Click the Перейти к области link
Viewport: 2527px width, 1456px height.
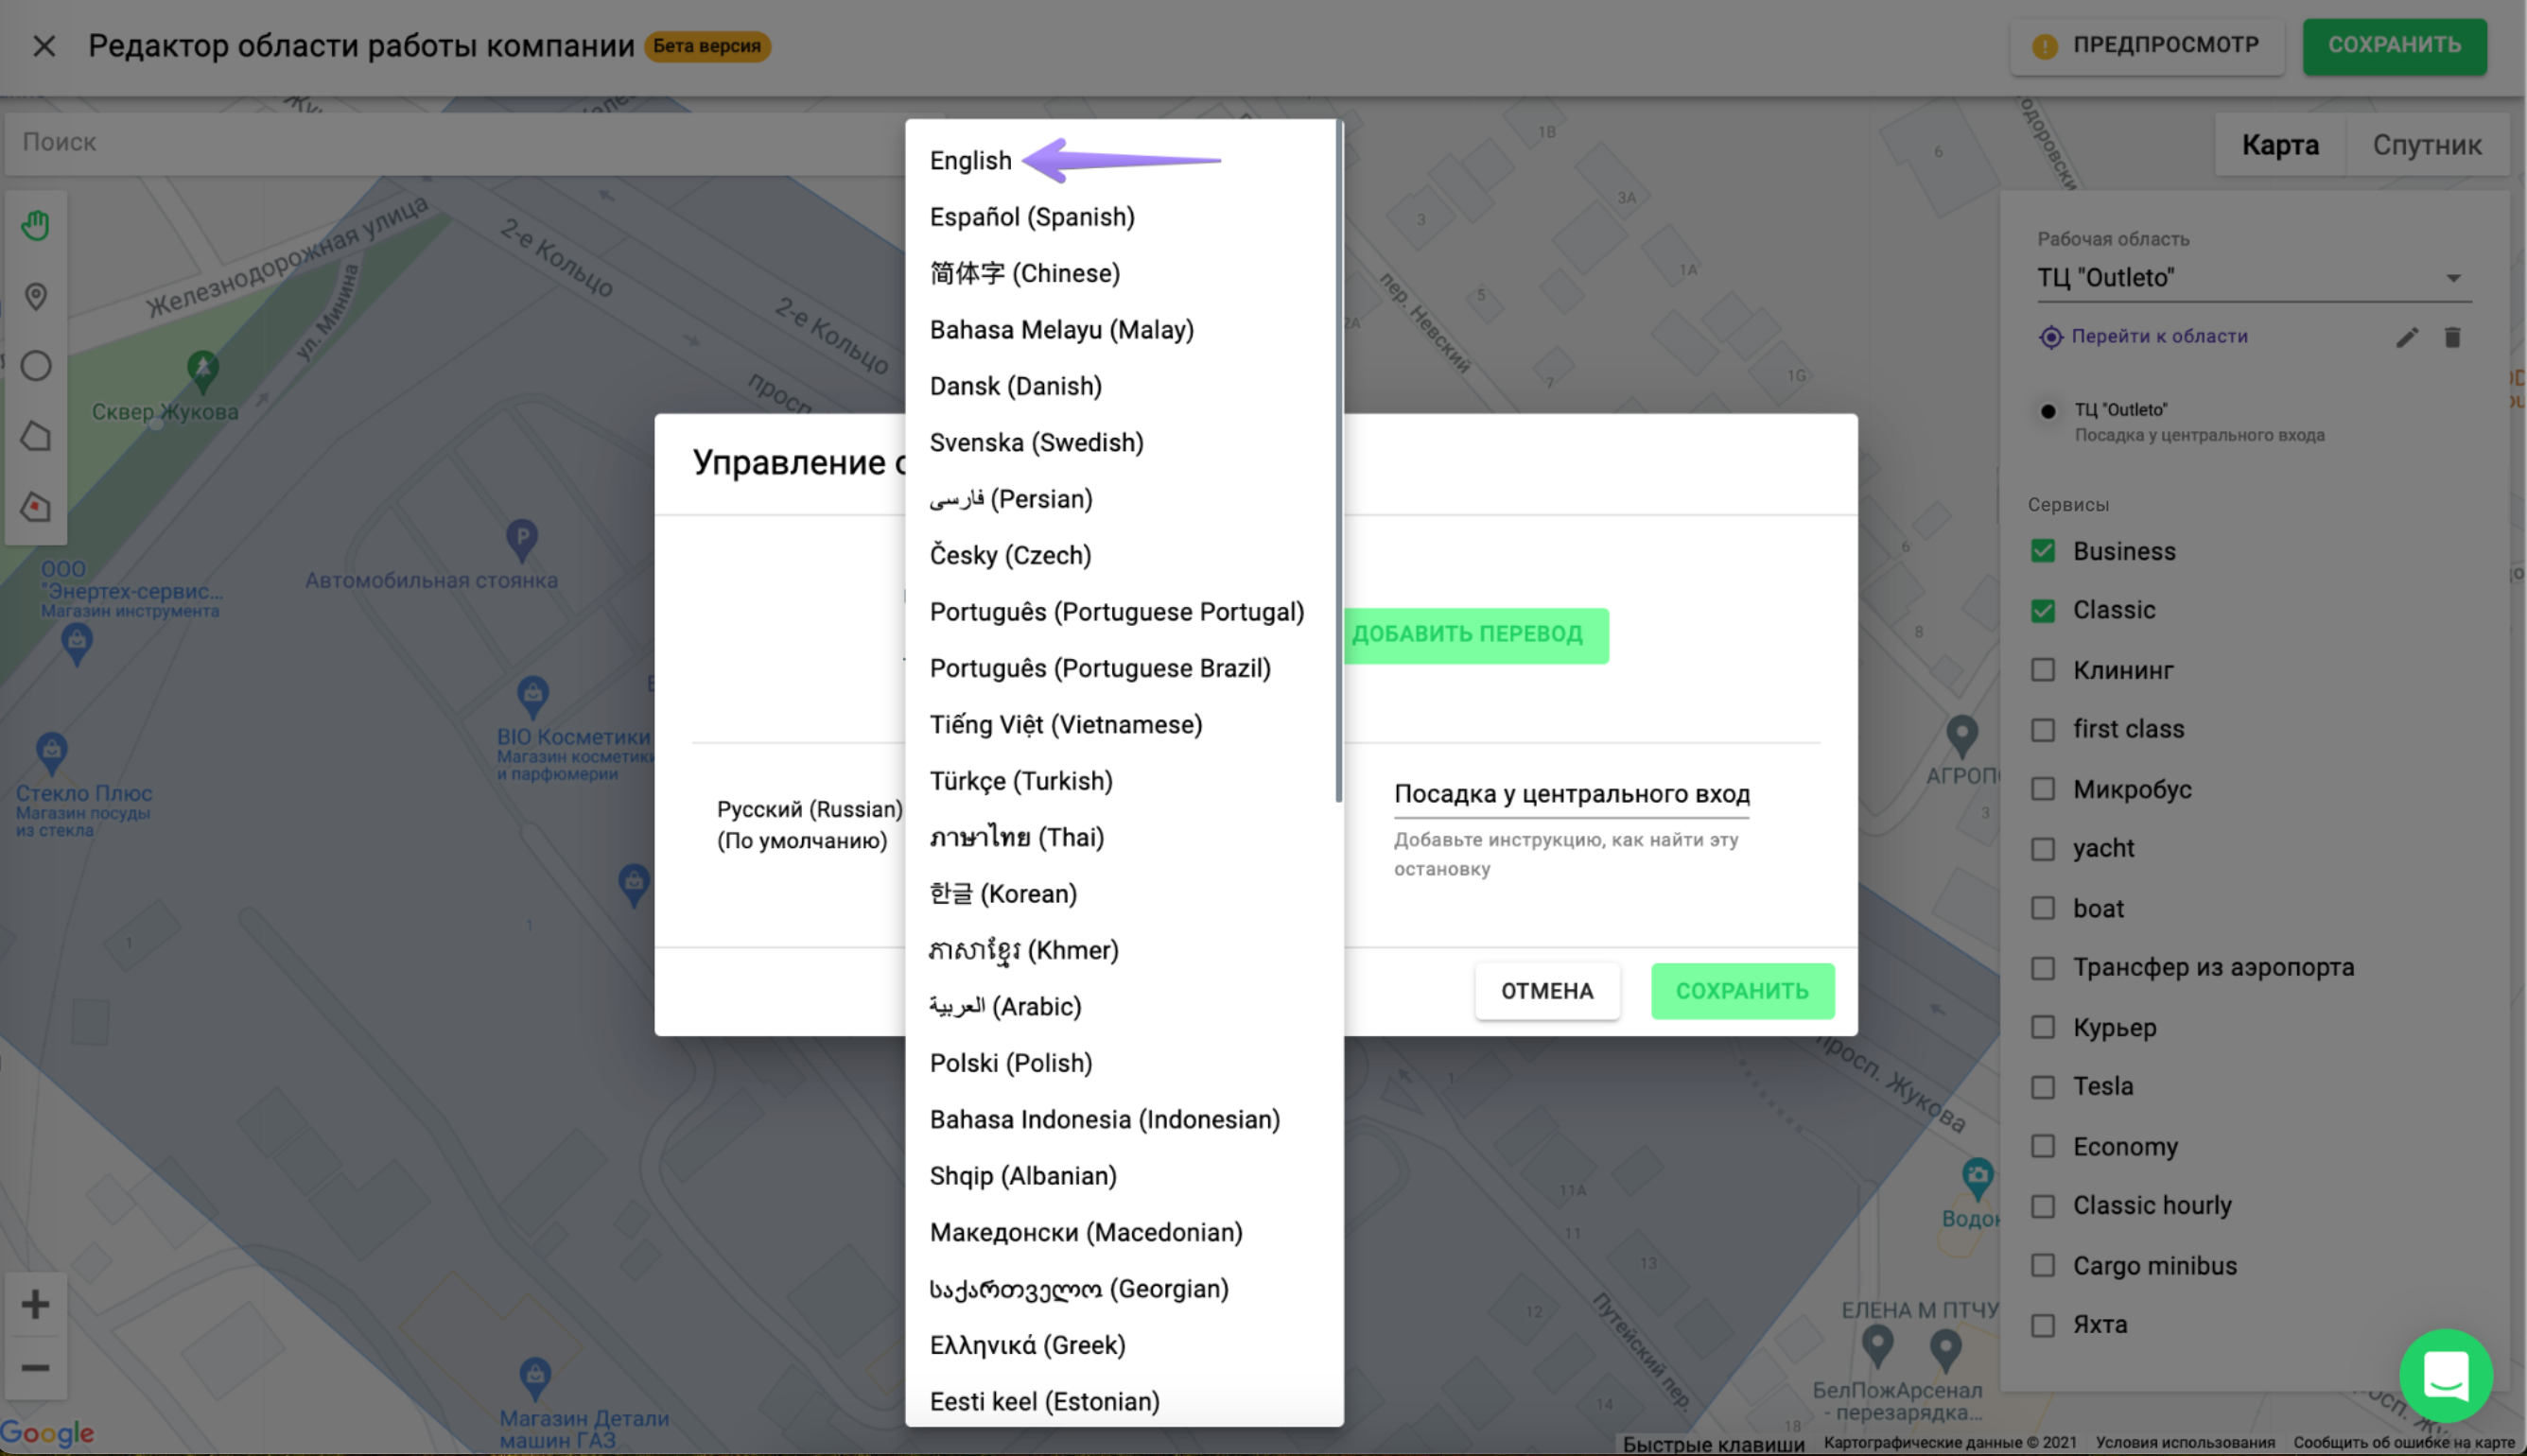coord(2158,337)
